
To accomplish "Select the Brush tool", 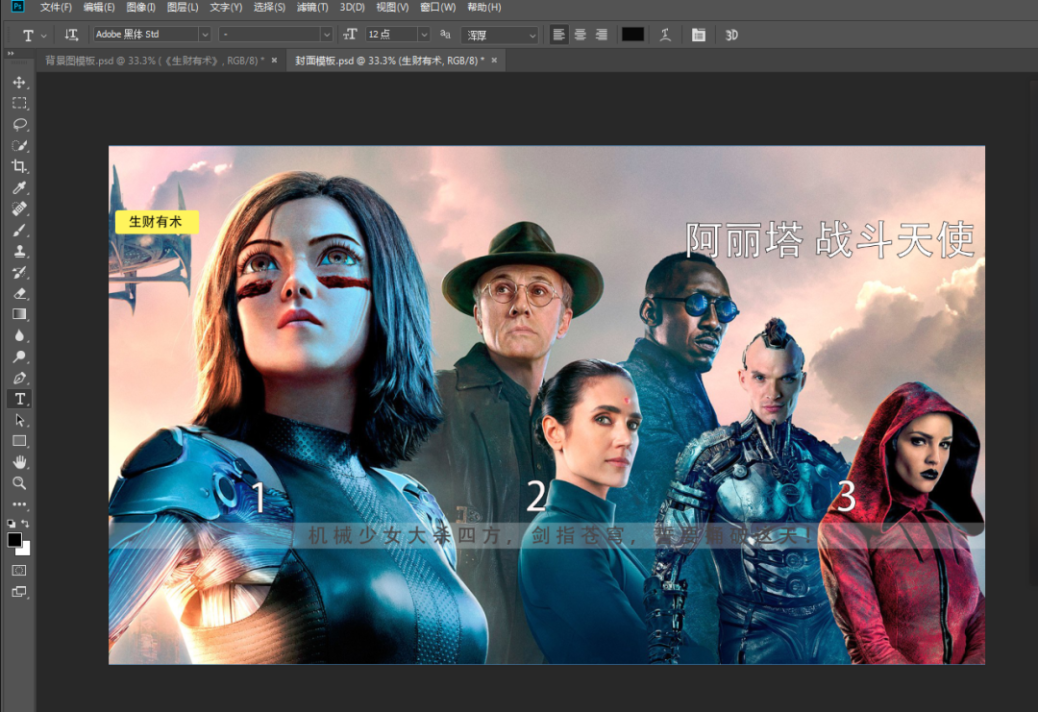I will click(19, 230).
